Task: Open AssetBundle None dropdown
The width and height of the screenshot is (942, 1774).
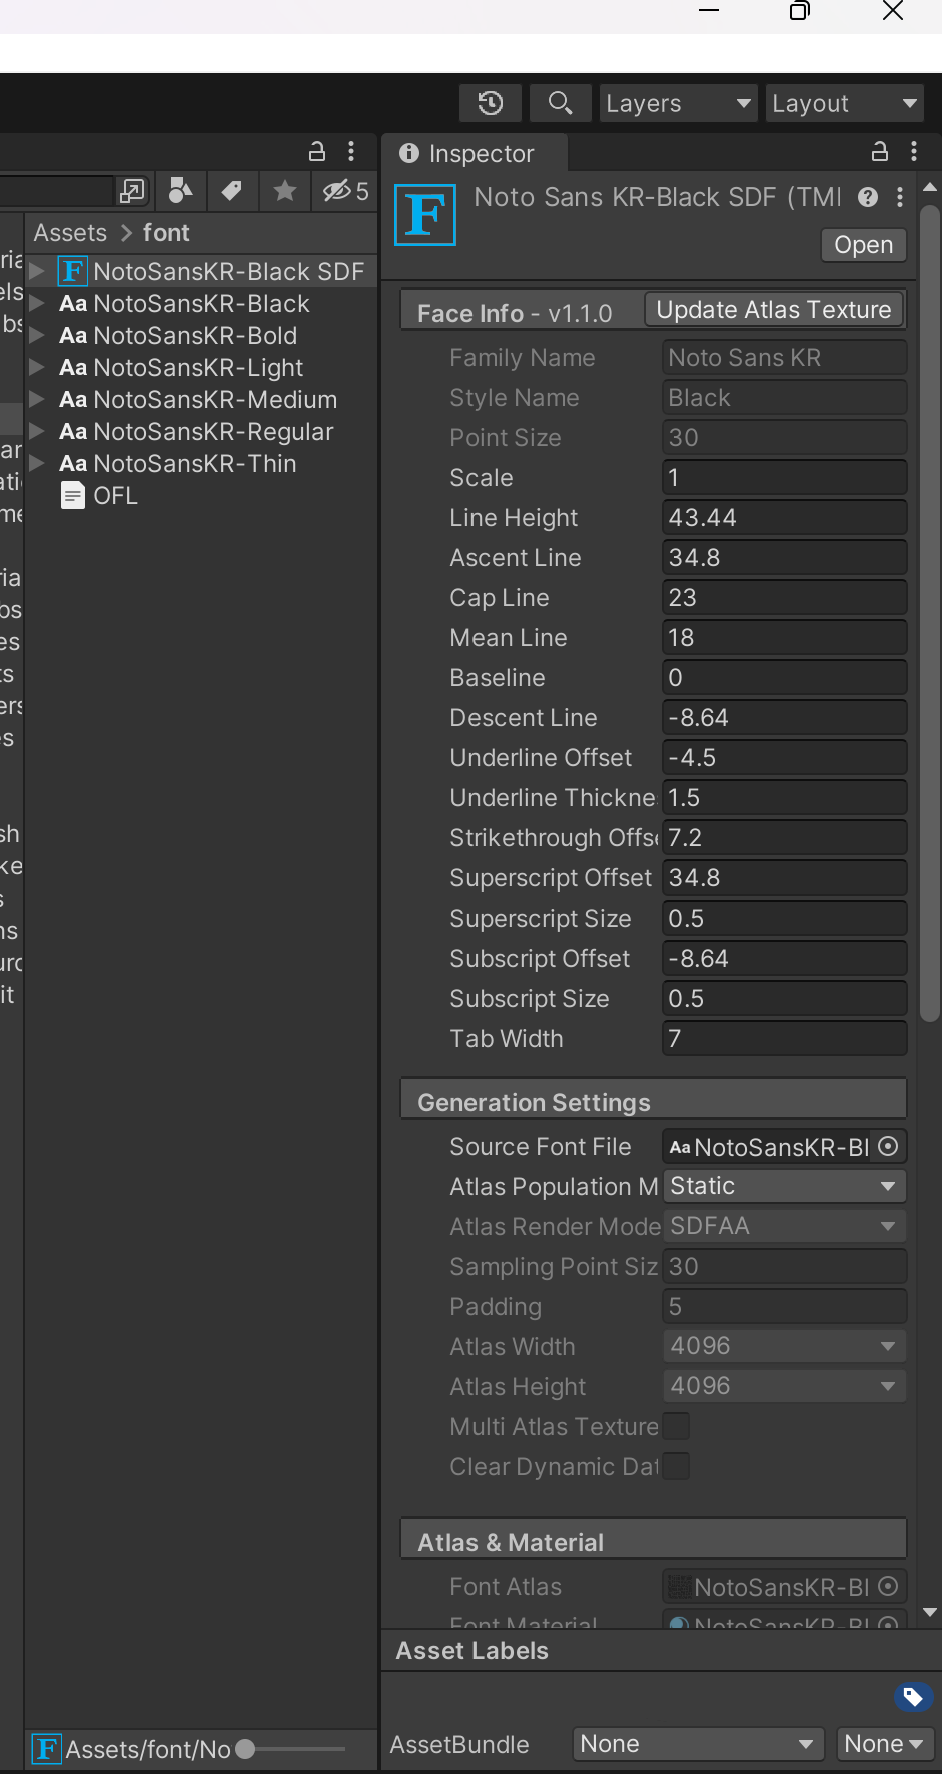Action: tap(698, 1744)
